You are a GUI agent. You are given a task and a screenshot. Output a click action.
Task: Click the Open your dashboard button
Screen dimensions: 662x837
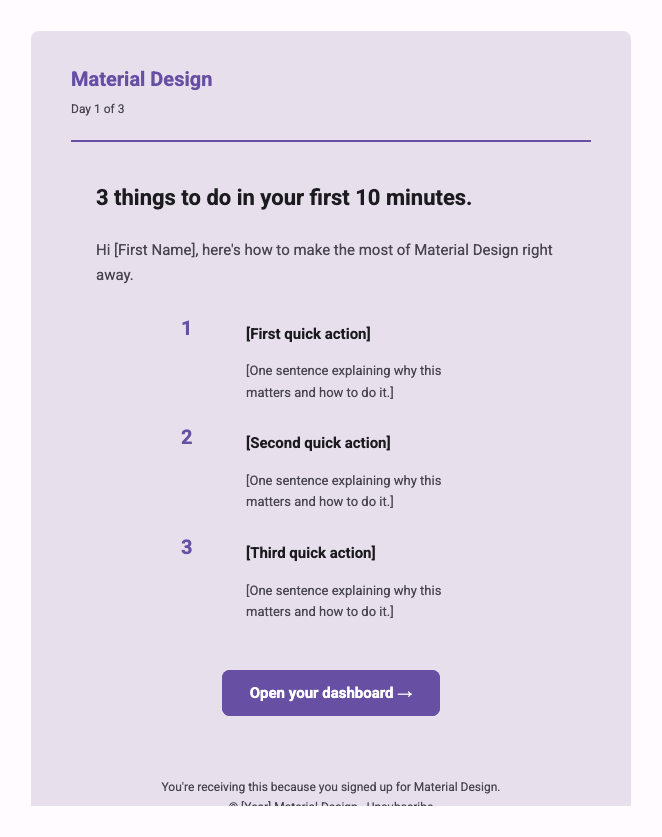pyautogui.click(x=330, y=692)
